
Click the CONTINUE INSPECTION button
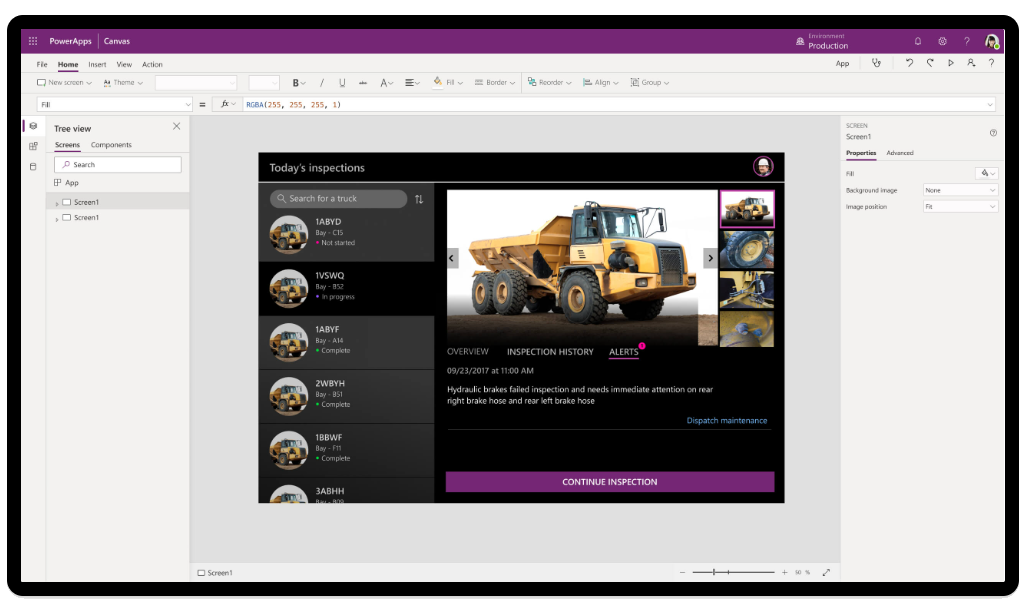pyautogui.click(x=609, y=482)
